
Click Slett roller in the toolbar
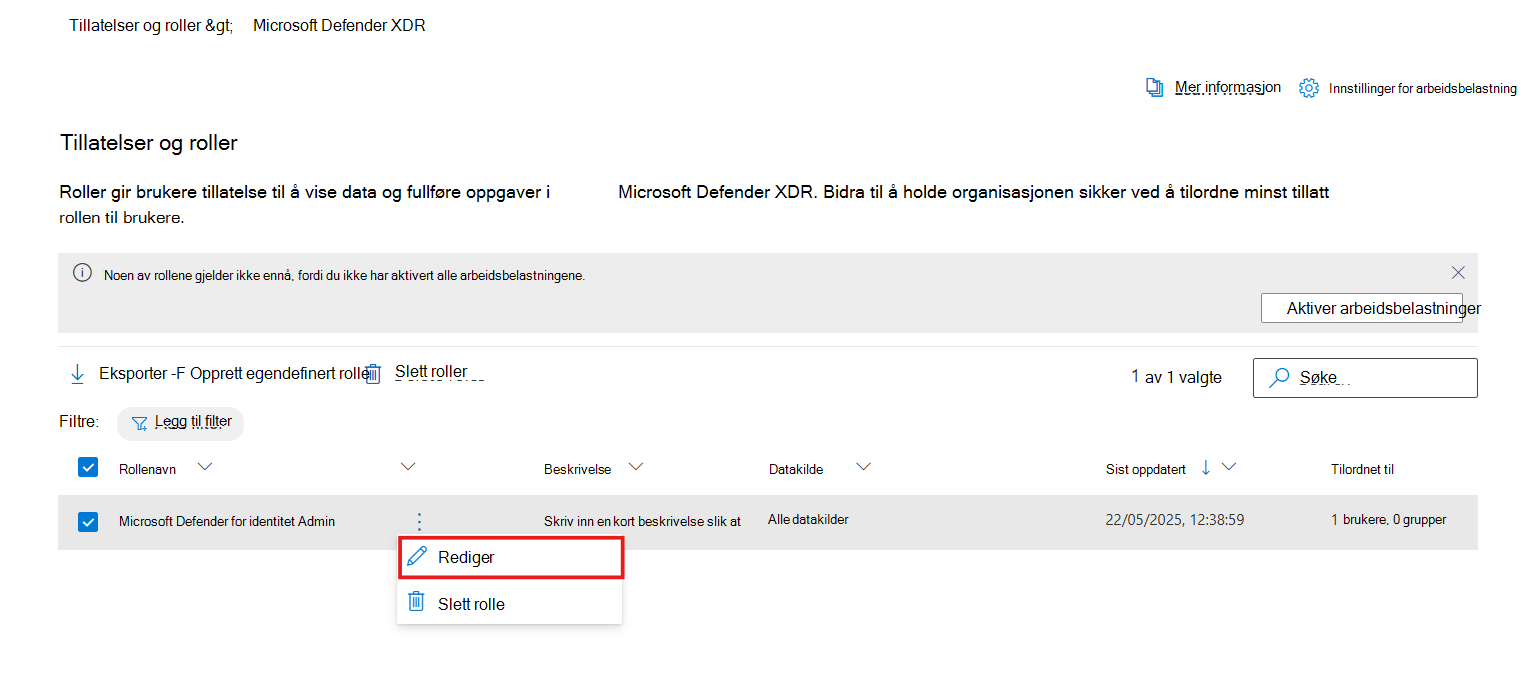431,372
